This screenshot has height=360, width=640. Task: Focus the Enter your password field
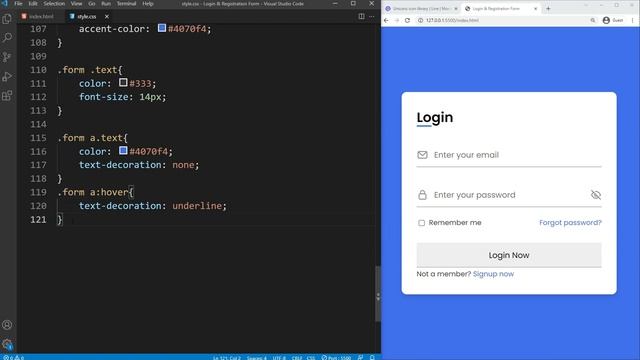[510, 195]
